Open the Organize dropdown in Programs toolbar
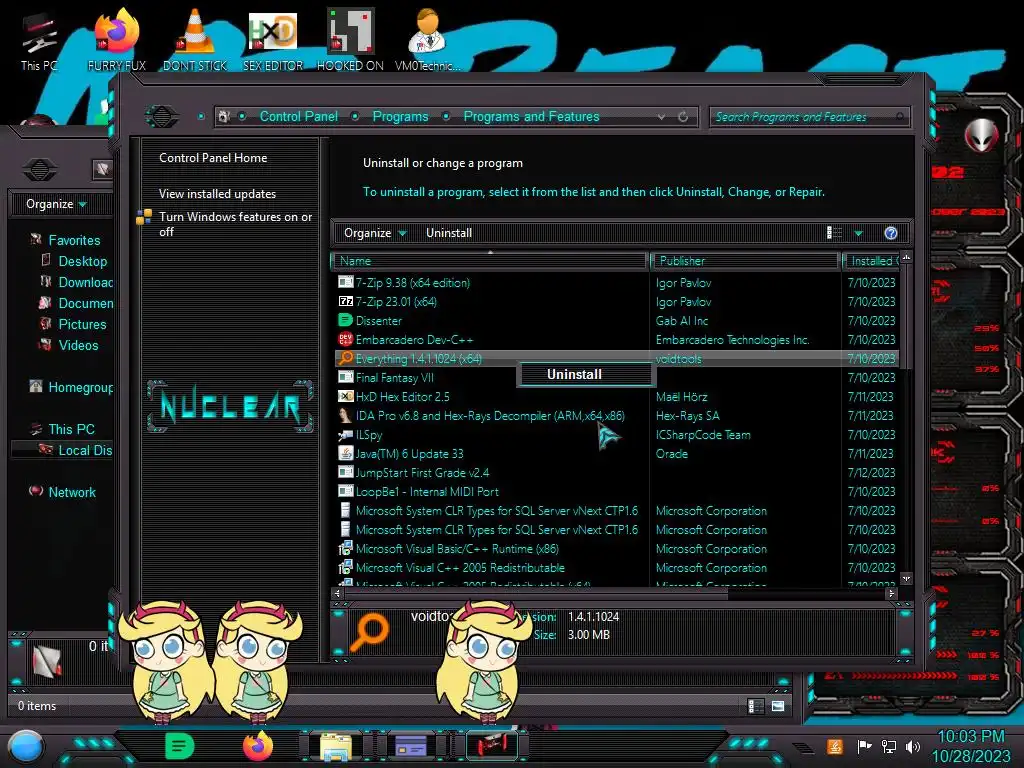This screenshot has height=768, width=1024. pyautogui.click(x=375, y=233)
